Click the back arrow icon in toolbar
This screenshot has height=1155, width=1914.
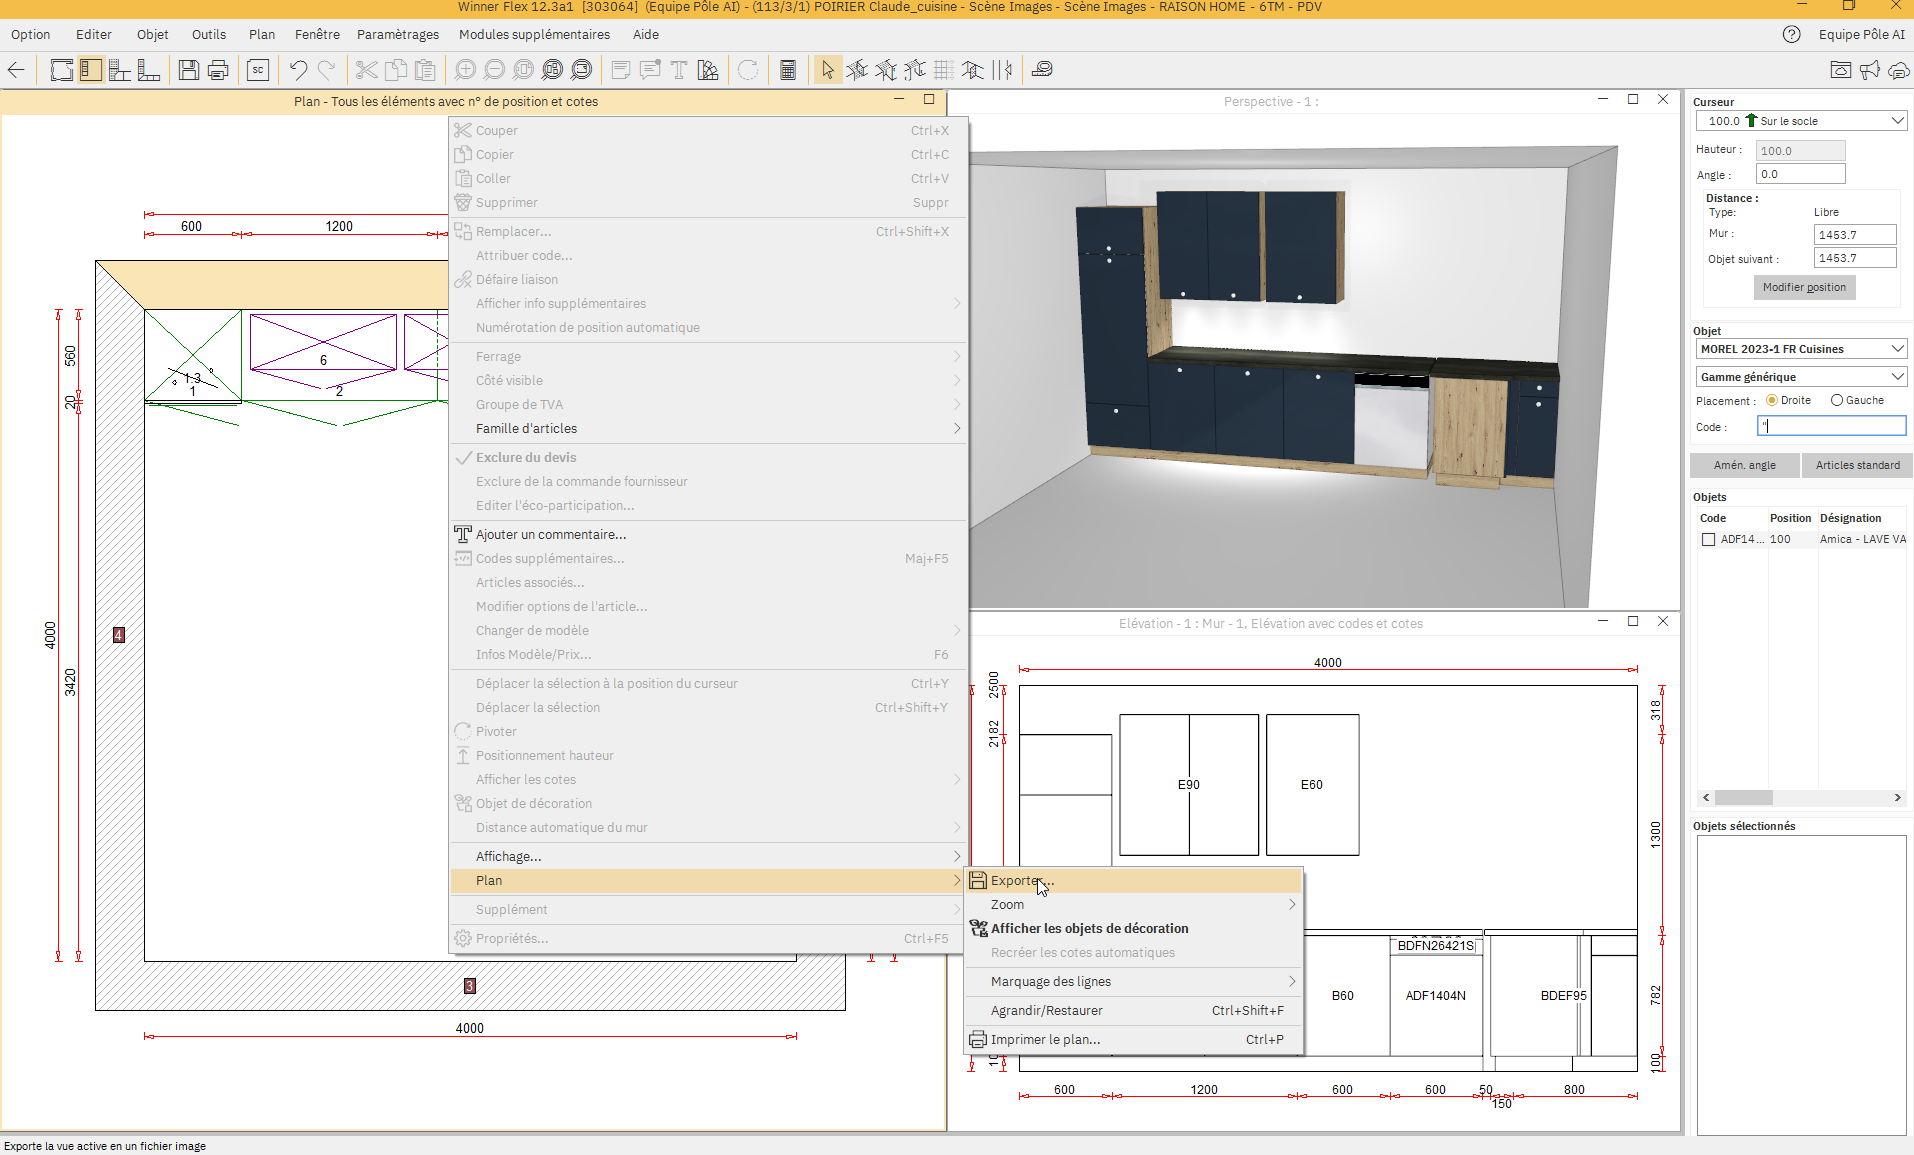click(16, 70)
